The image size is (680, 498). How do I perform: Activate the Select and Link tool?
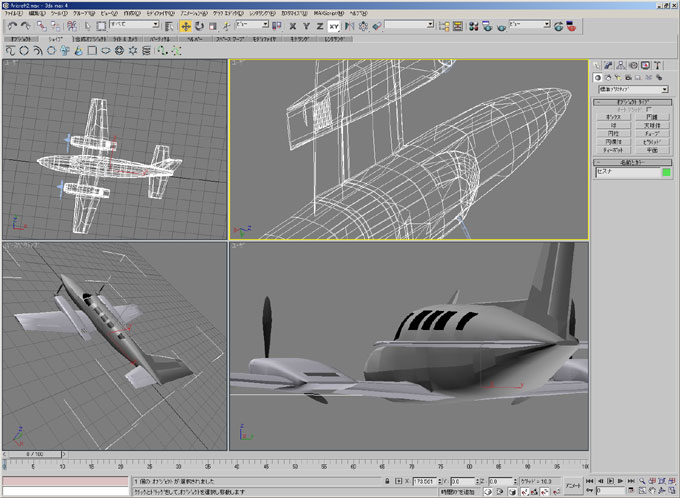pyautogui.click(x=42, y=26)
